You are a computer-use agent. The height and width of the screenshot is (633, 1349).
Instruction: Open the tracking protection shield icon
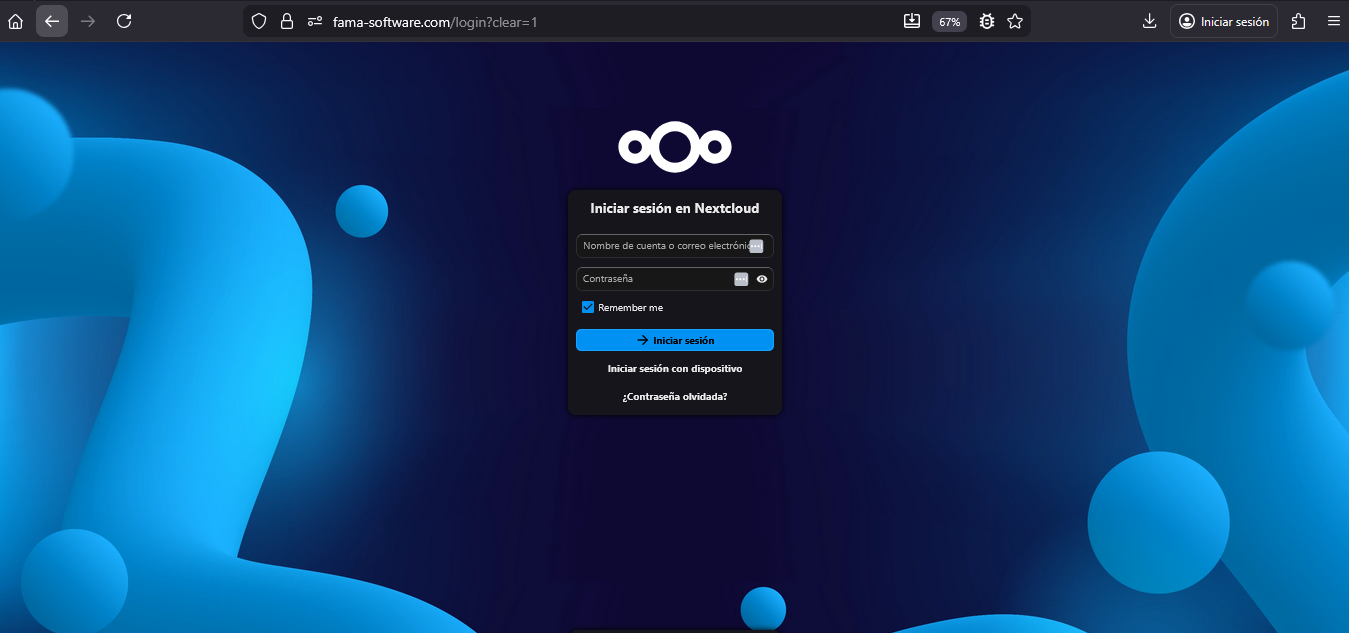pos(259,21)
